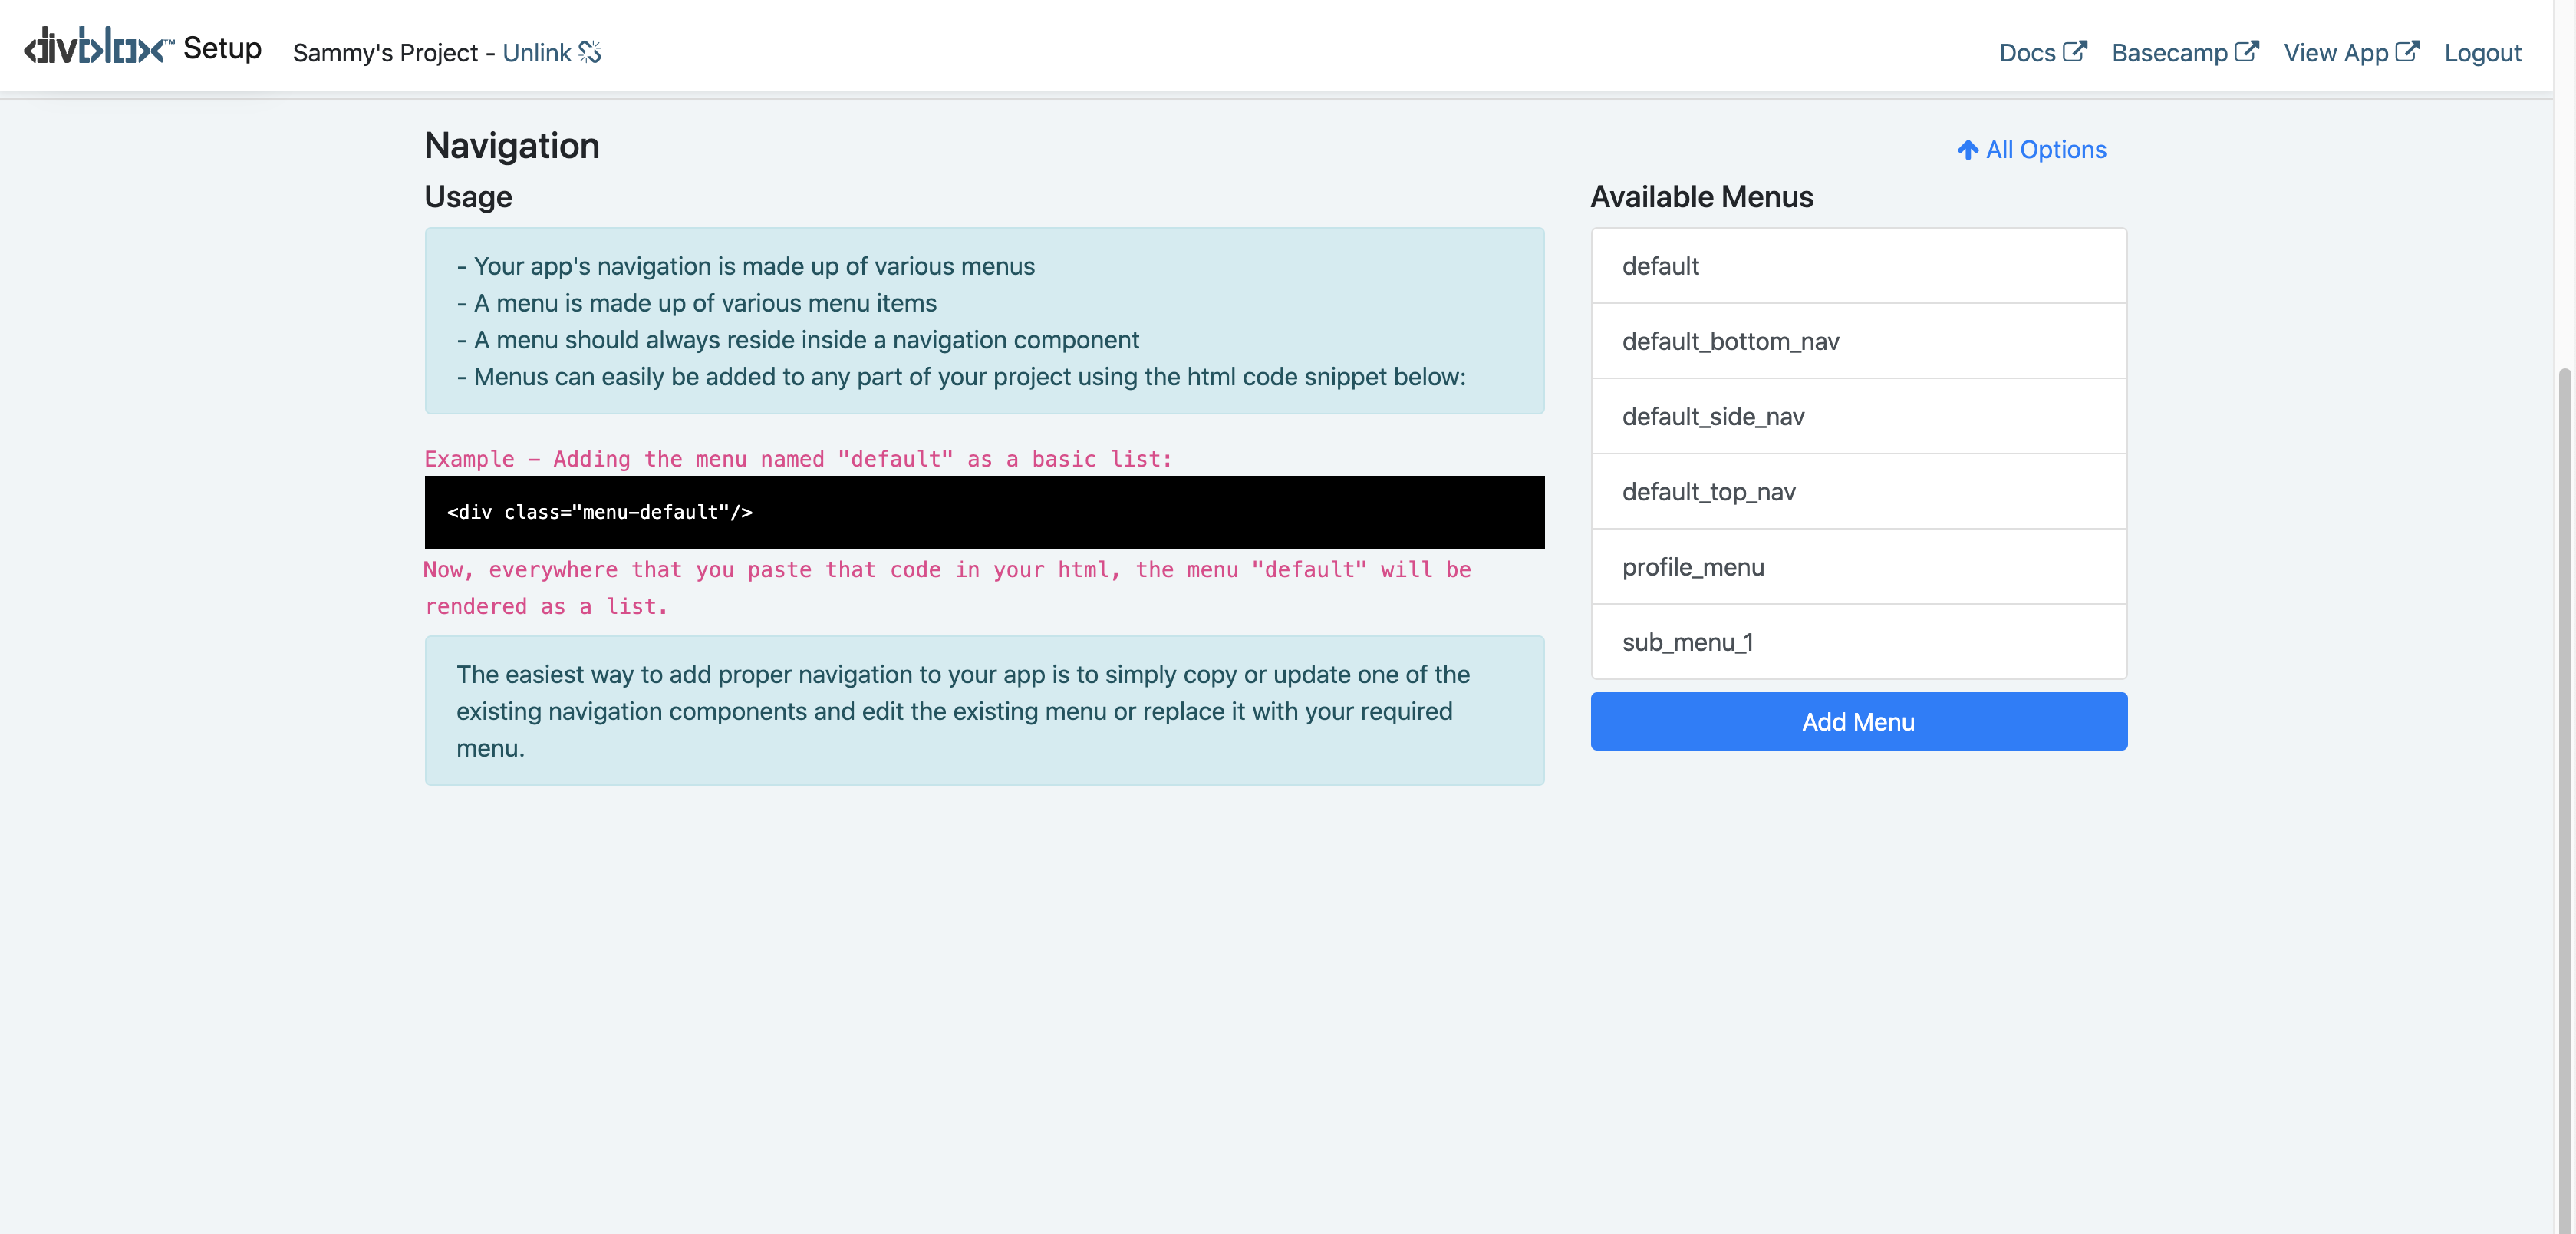Image resolution: width=2576 pixels, height=1234 pixels.
Task: Log out using the Logout link
Action: point(2482,52)
